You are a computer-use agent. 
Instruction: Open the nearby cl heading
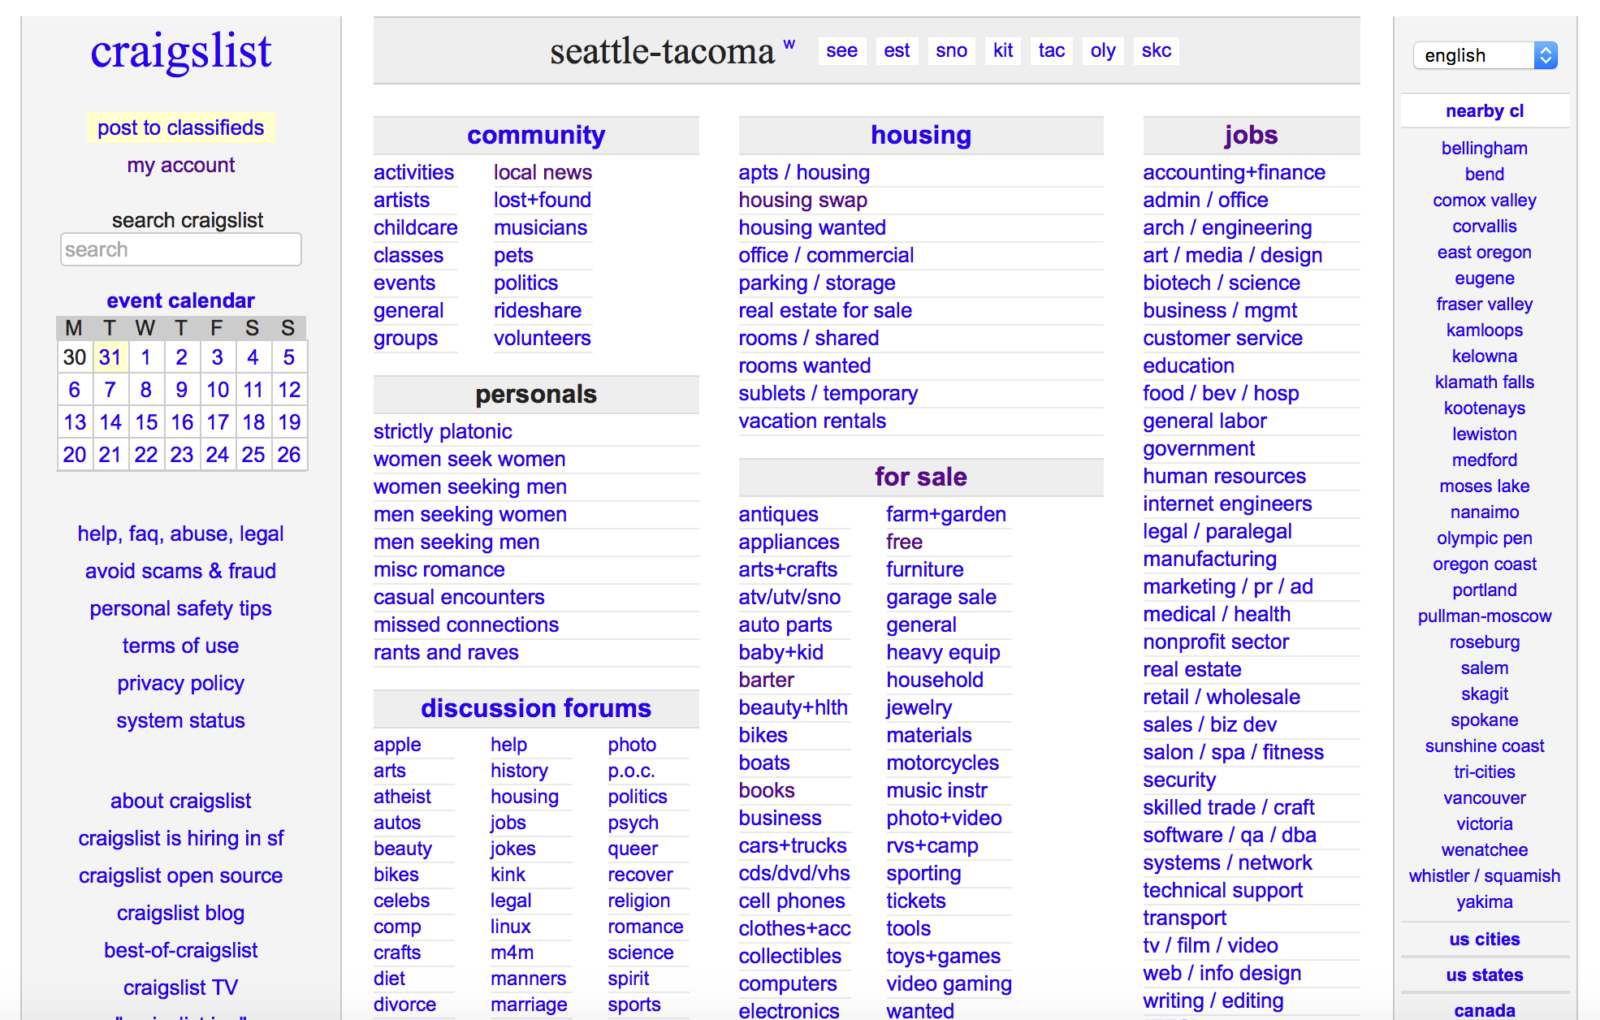[x=1485, y=111]
